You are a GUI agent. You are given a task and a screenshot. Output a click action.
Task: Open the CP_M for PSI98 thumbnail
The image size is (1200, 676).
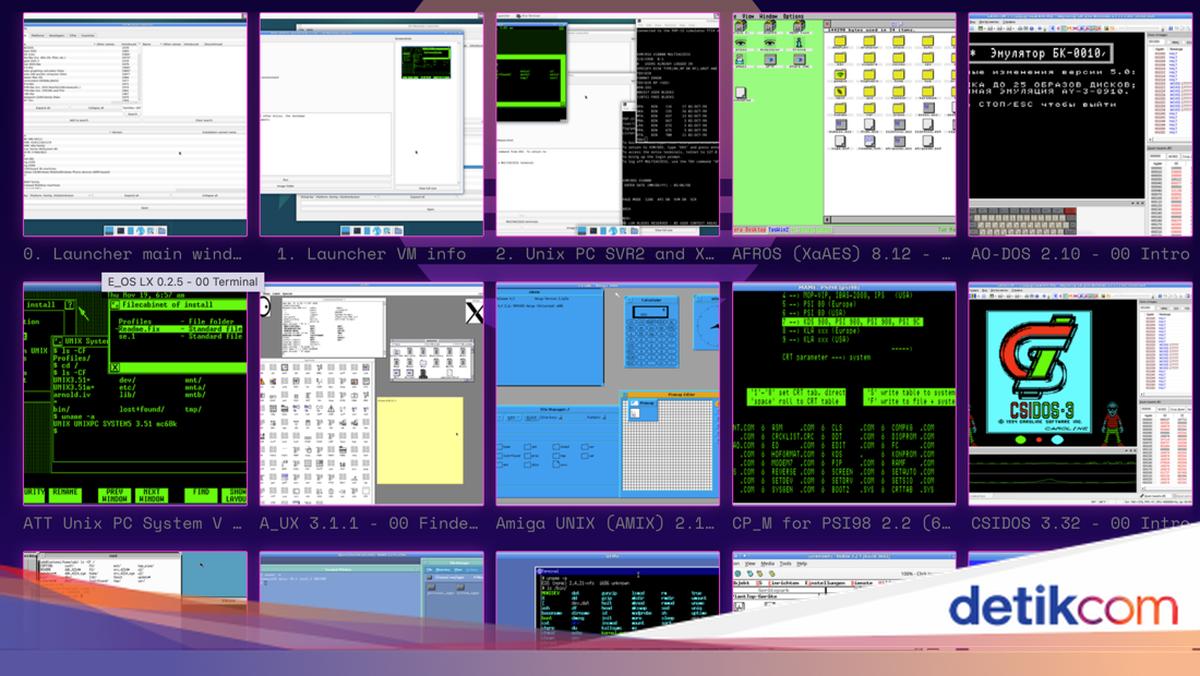click(844, 394)
